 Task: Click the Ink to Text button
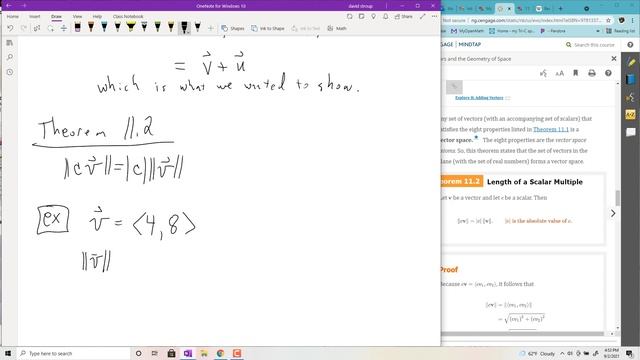(x=306, y=28)
